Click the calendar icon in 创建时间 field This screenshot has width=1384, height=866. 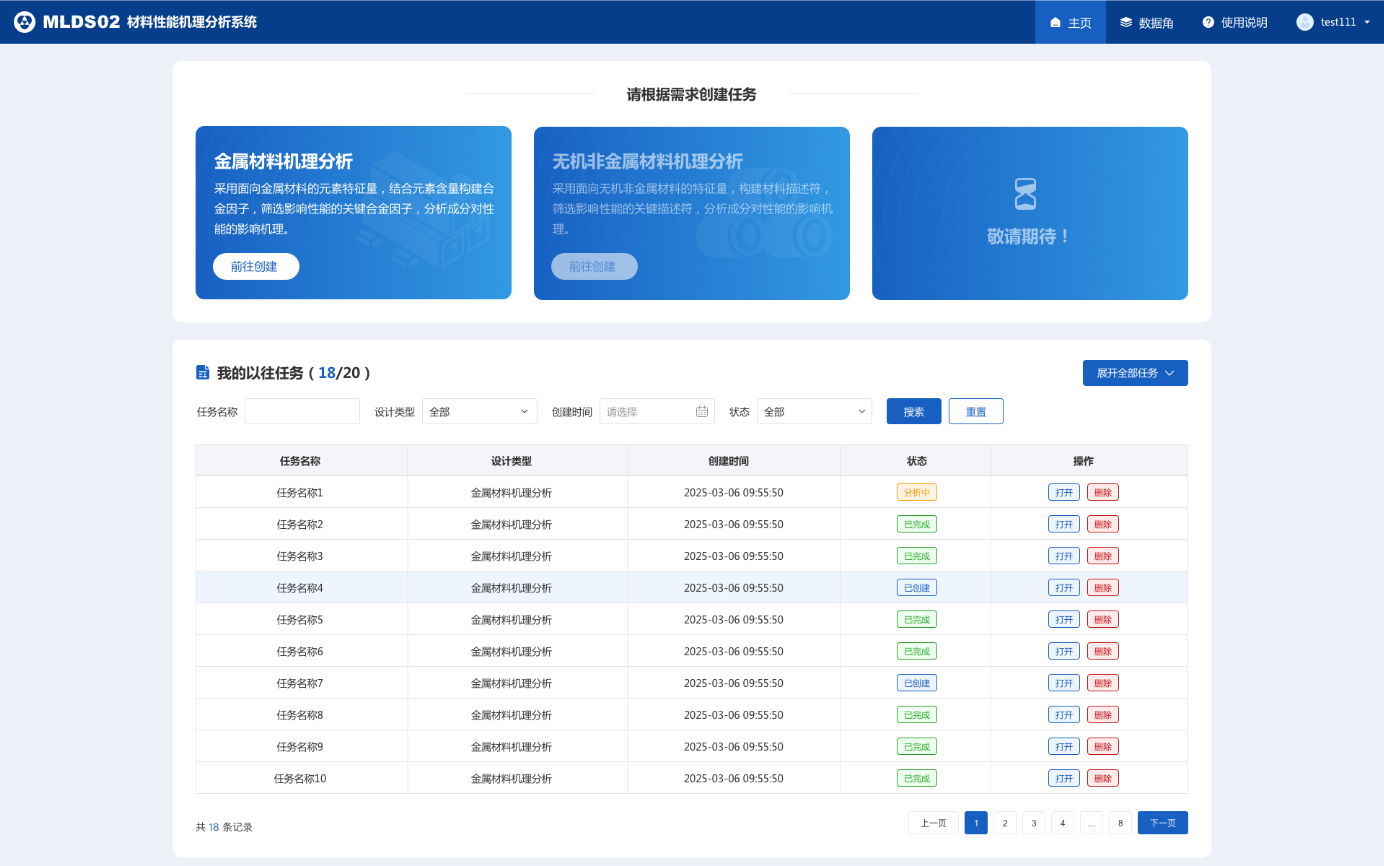701,411
